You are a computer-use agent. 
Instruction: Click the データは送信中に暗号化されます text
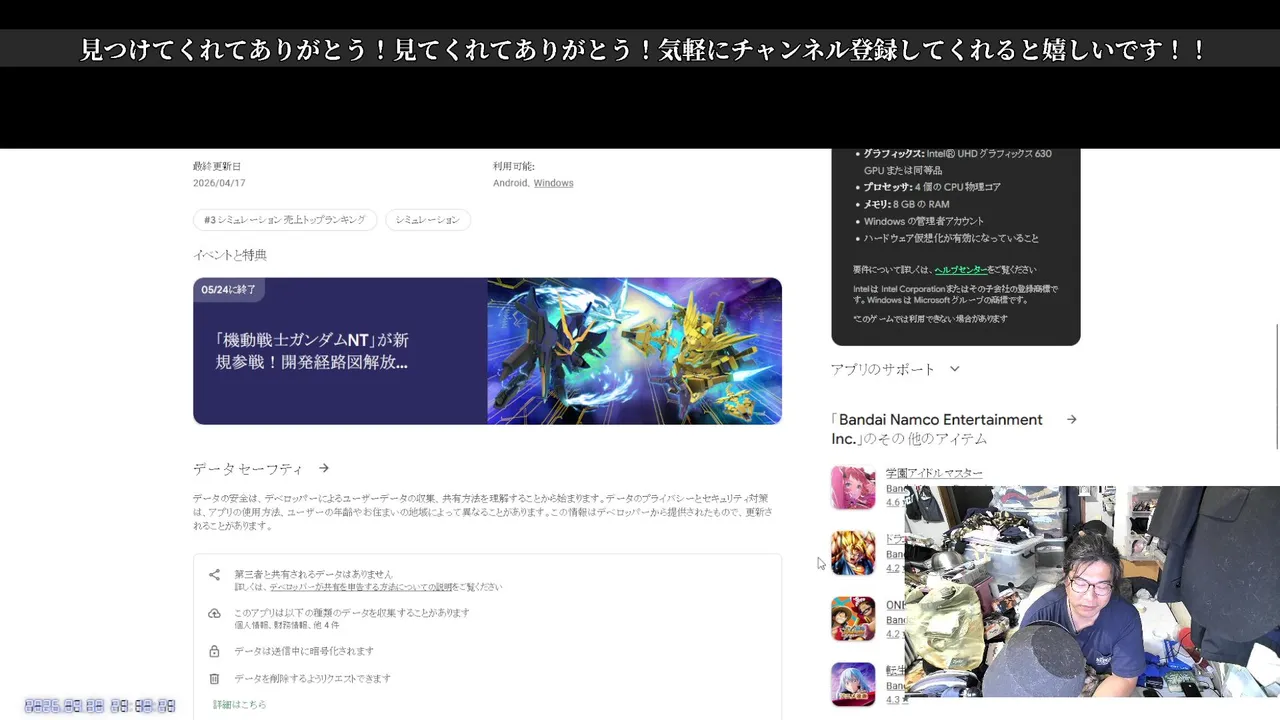304,651
